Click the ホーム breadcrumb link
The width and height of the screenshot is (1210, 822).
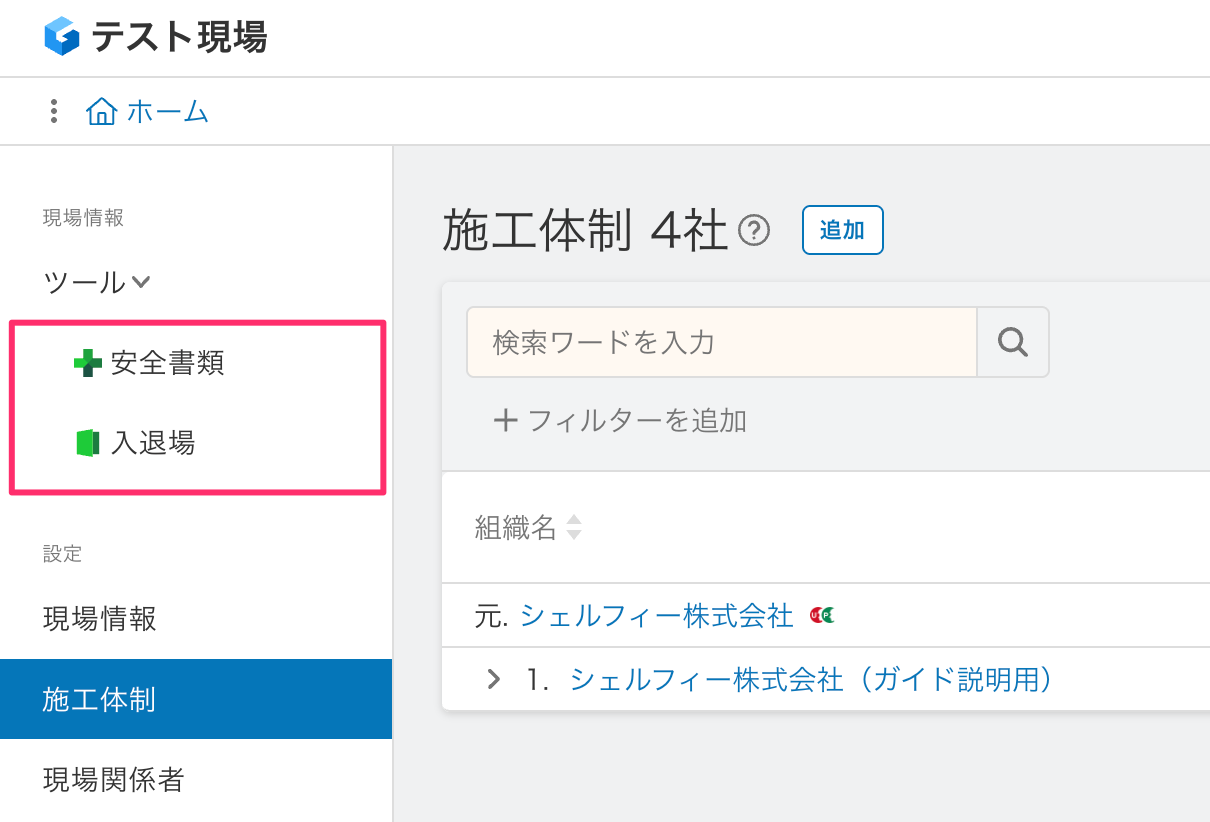167,111
